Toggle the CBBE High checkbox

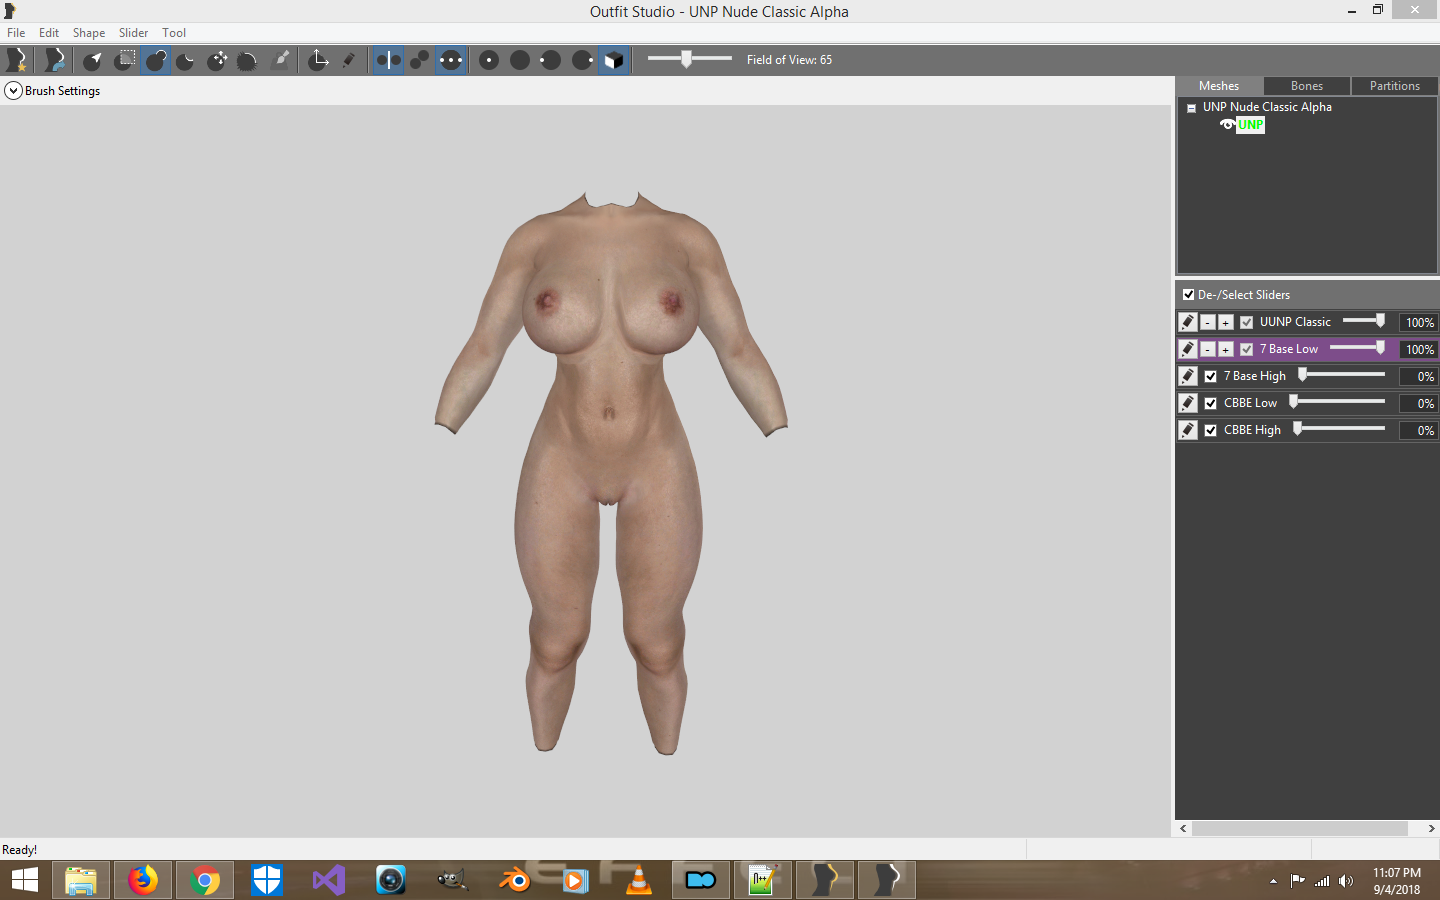1211,431
